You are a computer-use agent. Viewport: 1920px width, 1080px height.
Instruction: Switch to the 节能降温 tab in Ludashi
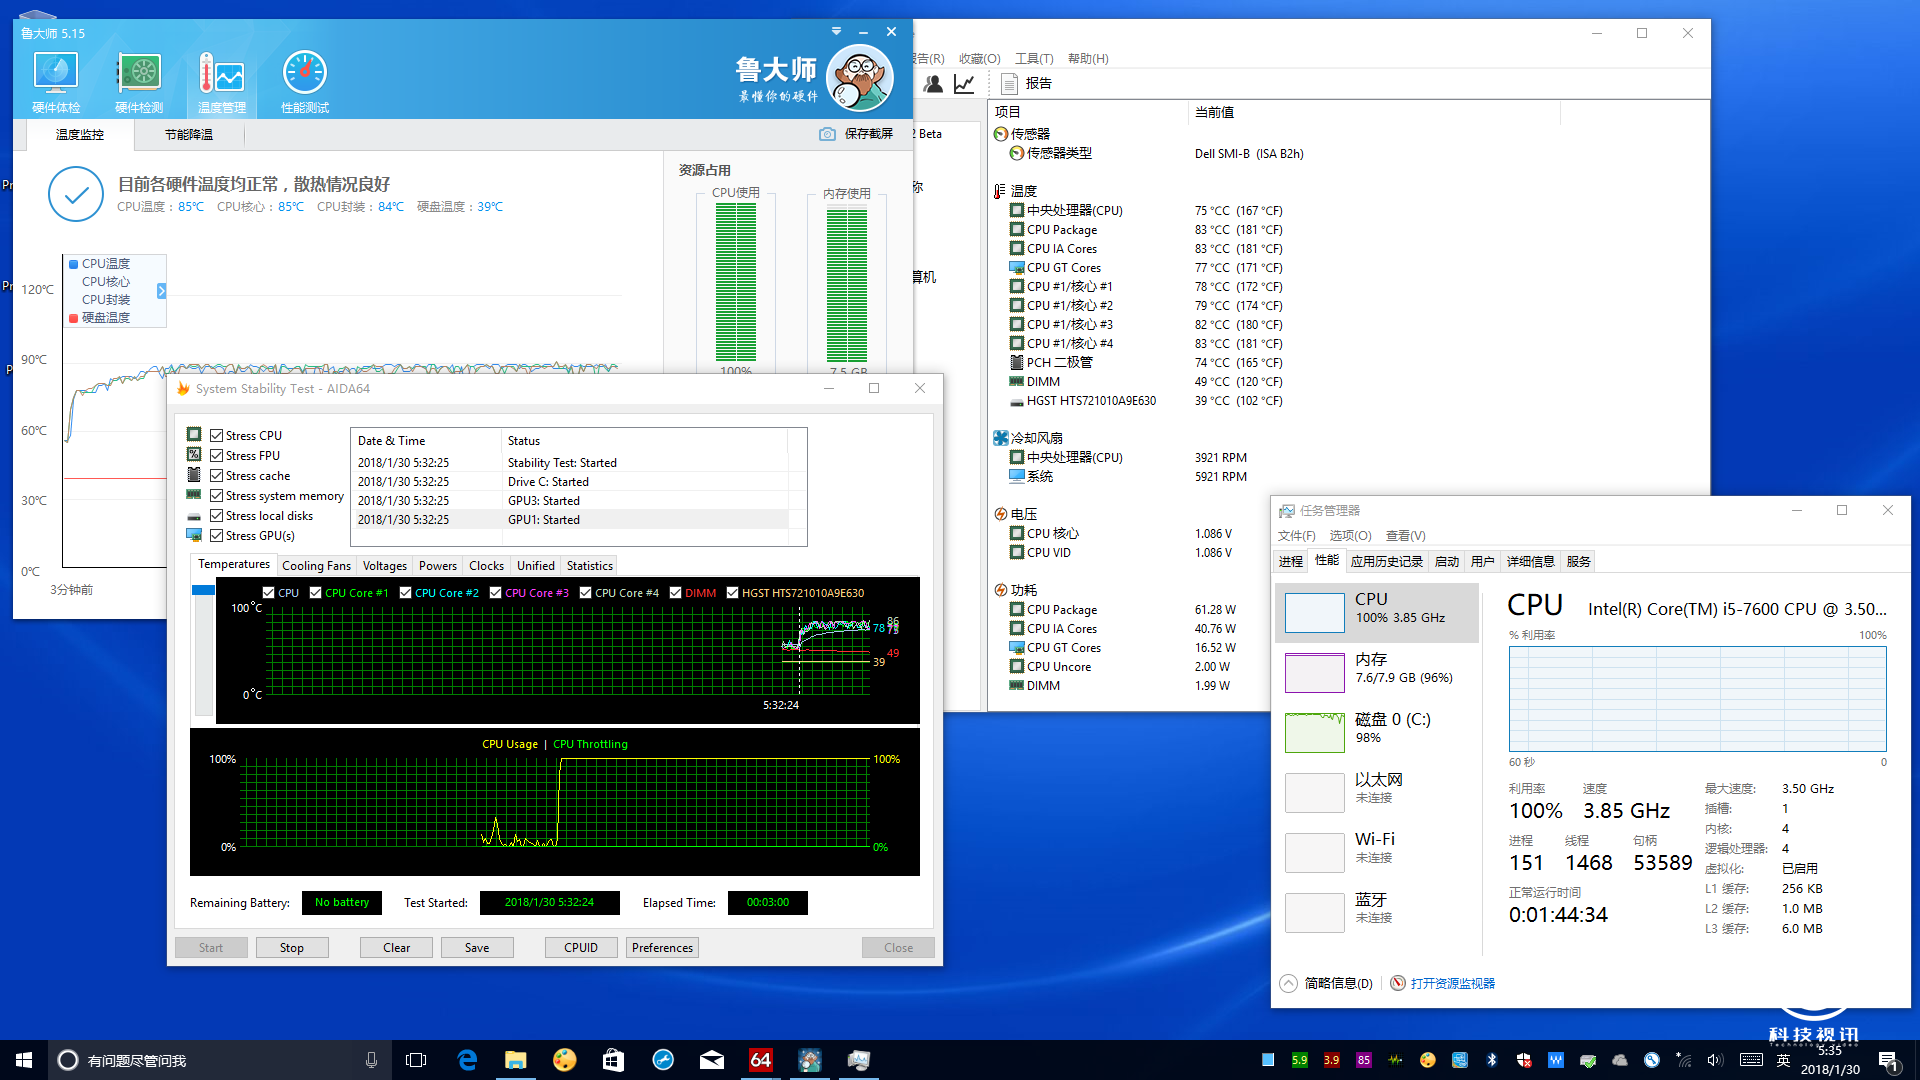pos(189,134)
